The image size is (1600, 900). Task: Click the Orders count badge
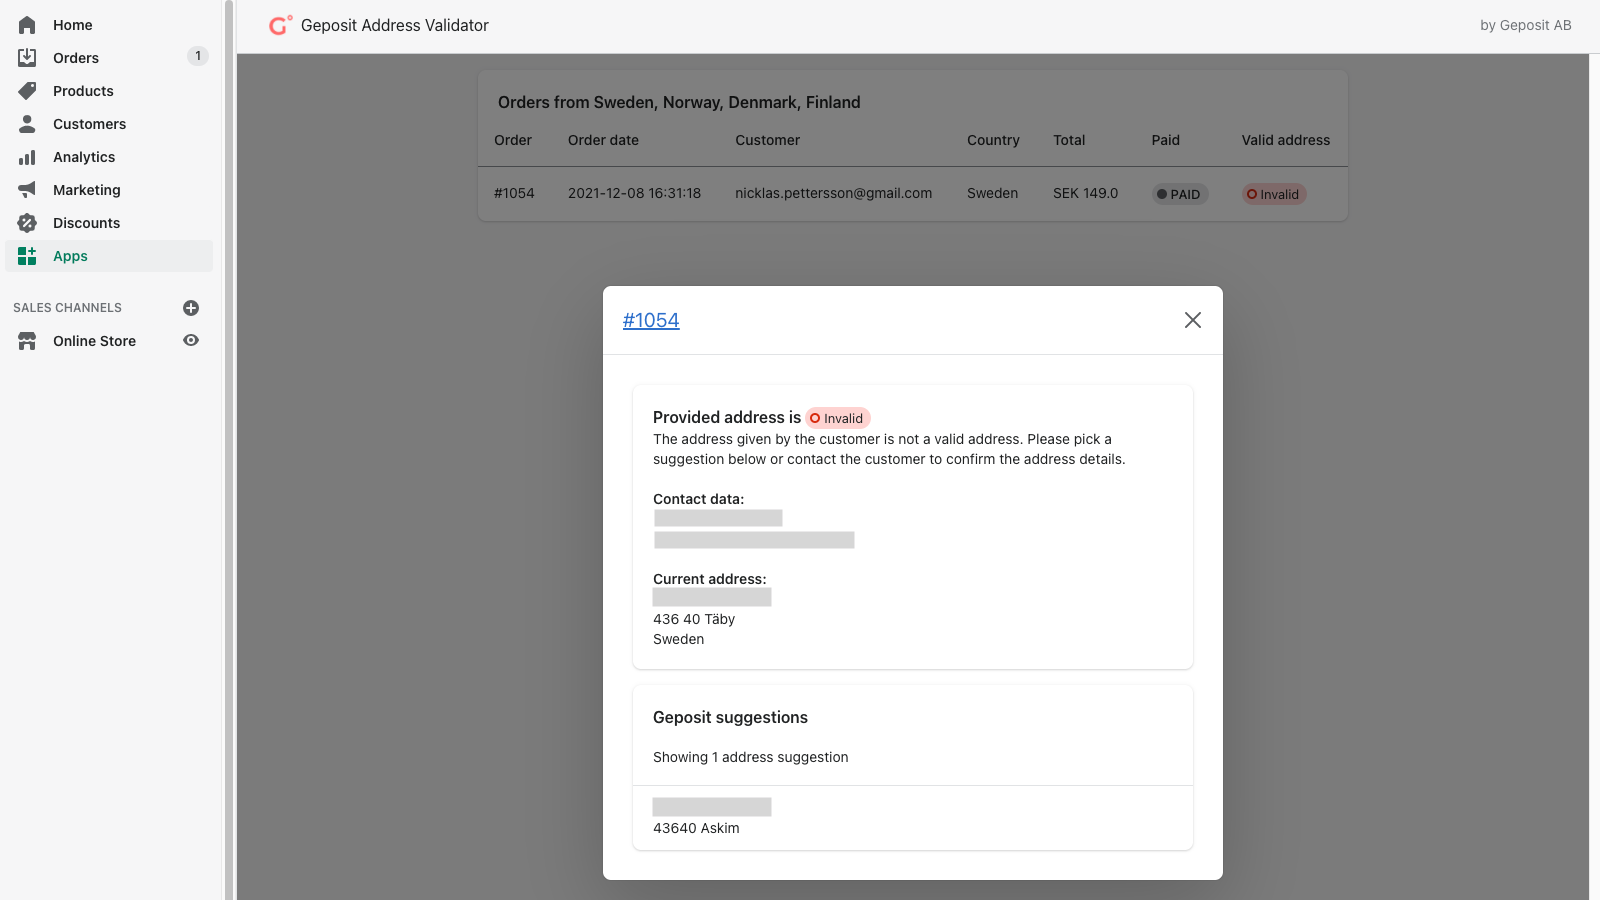coord(198,57)
